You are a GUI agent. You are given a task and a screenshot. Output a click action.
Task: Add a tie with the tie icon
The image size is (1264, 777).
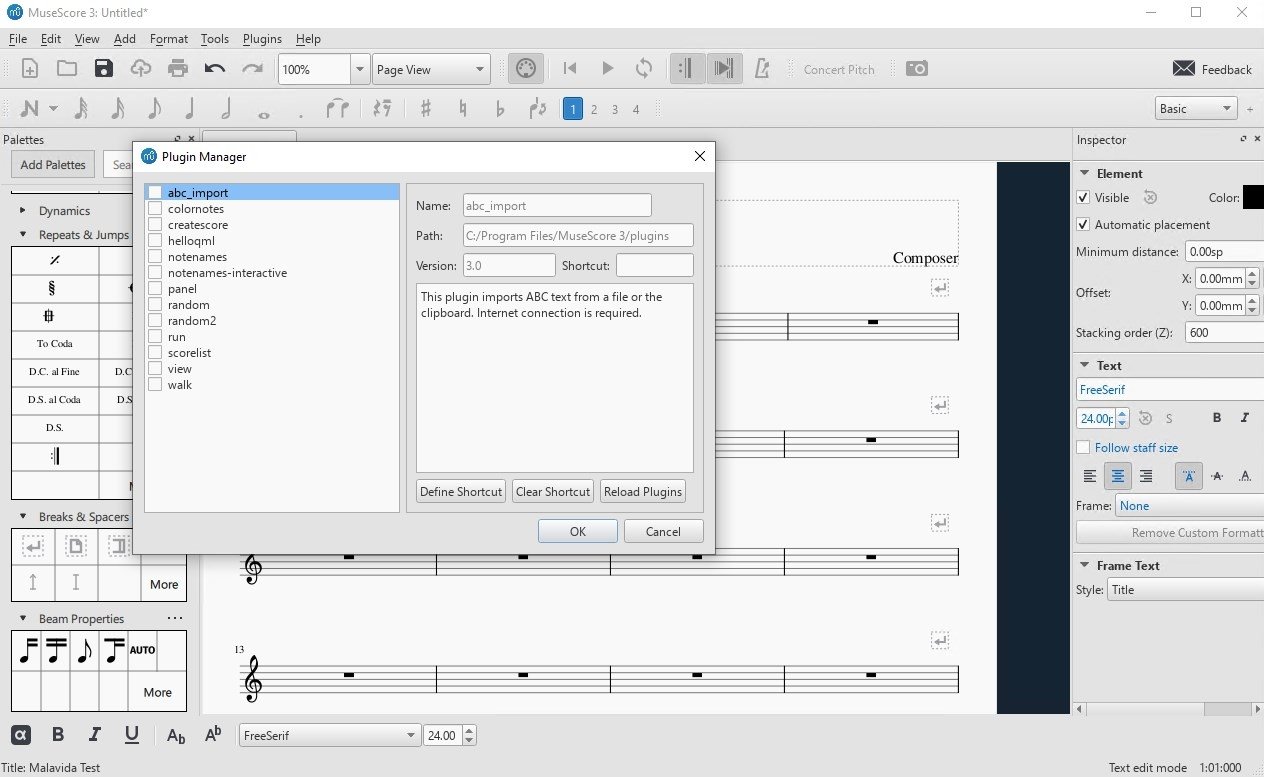click(x=337, y=109)
